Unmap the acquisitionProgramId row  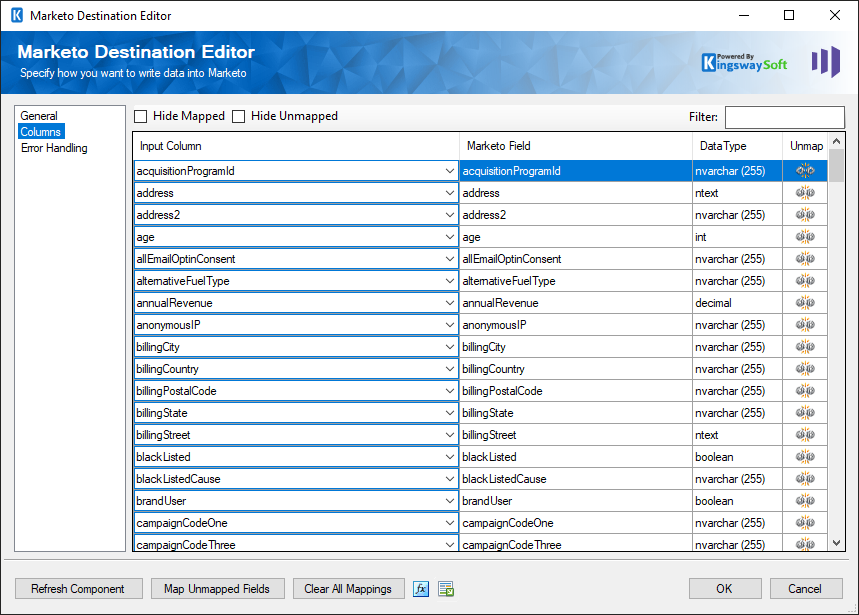805,171
